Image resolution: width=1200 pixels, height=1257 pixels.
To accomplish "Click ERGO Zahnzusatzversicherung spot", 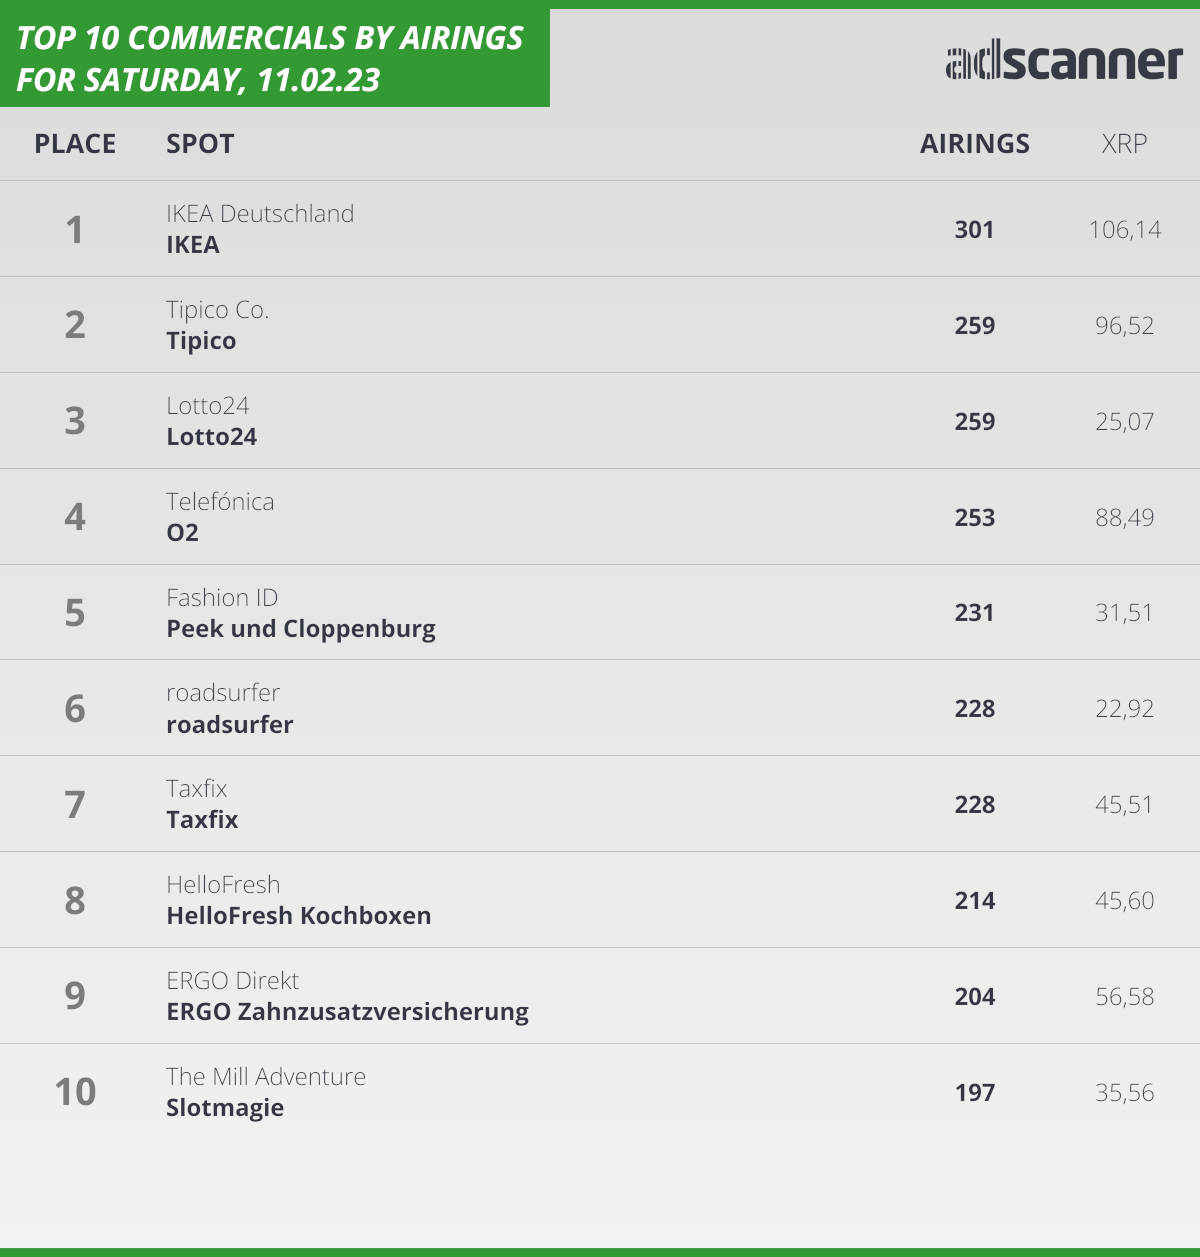I will [347, 1012].
